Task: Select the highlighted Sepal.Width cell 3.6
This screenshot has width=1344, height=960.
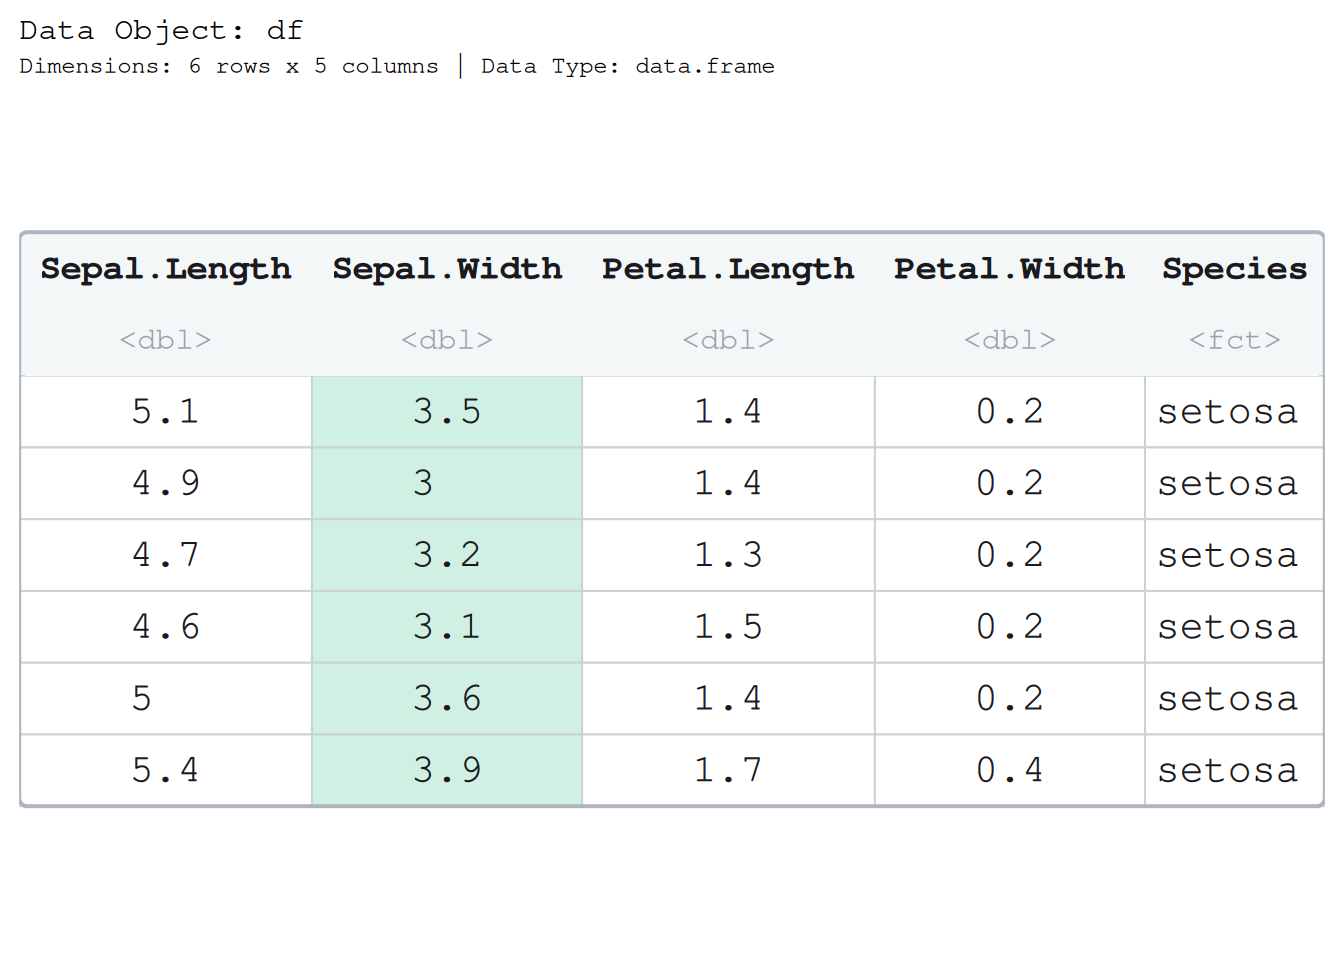Action: 447,698
